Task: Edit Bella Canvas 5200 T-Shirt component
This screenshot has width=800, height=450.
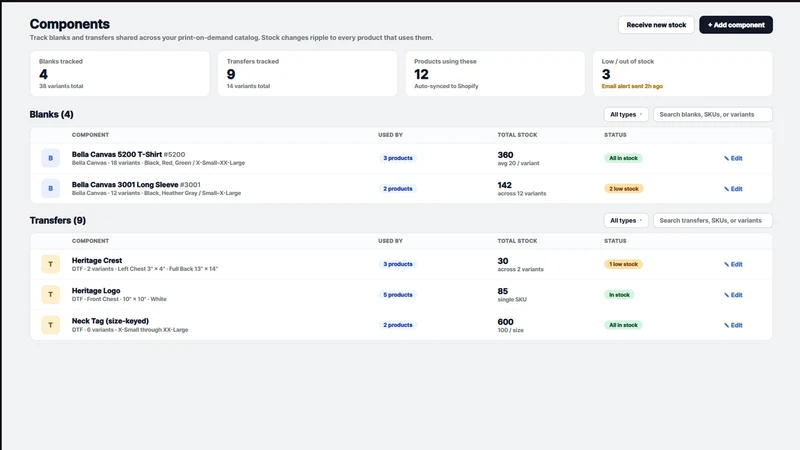Action: [x=733, y=158]
